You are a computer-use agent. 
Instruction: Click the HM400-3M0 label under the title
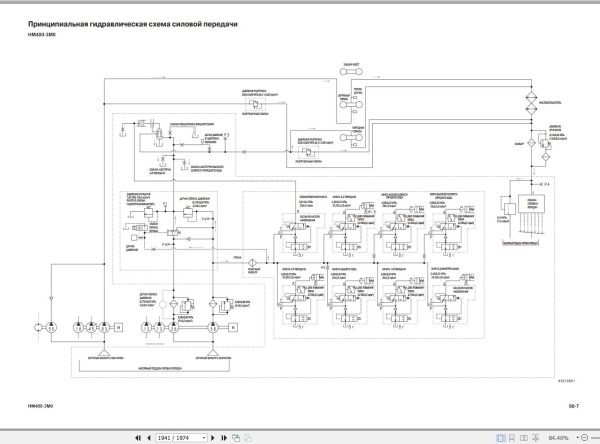[42, 34]
